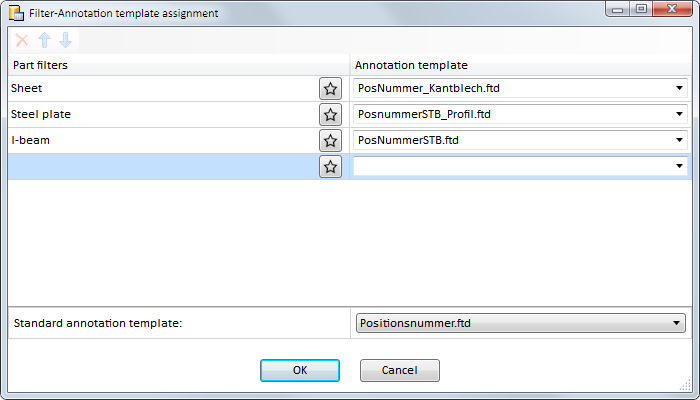Screen dimensions: 700x400
Task: Click the star button for I-beam filter
Action: pyautogui.click(x=330, y=140)
